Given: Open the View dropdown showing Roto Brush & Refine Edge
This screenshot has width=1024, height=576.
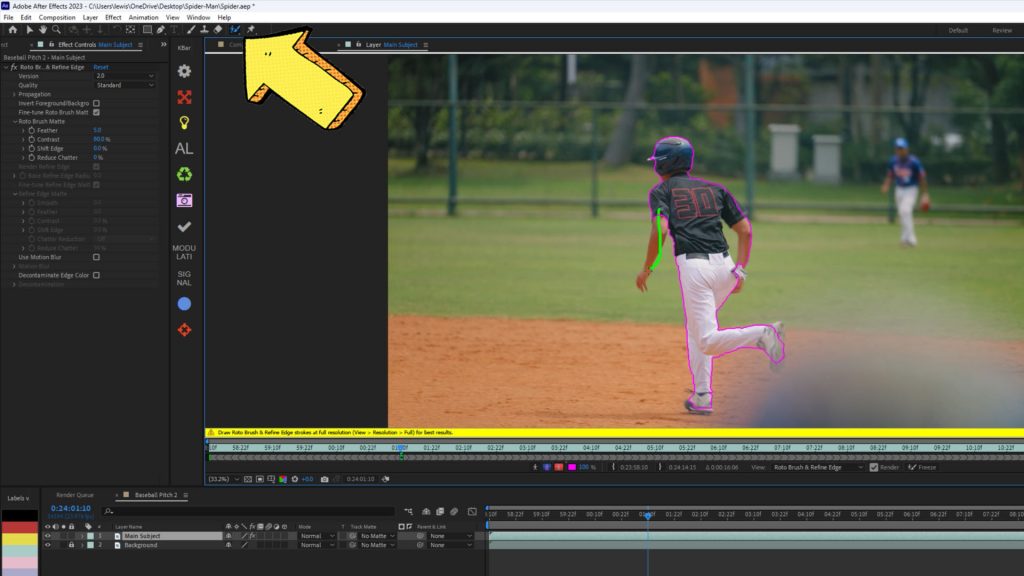Looking at the screenshot, I should [818, 468].
